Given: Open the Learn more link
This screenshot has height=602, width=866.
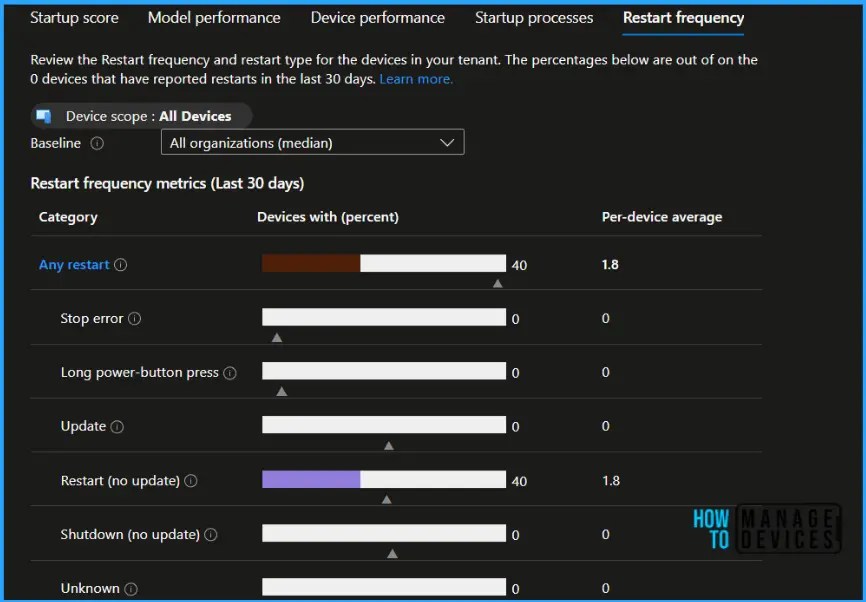Looking at the screenshot, I should 416,78.
